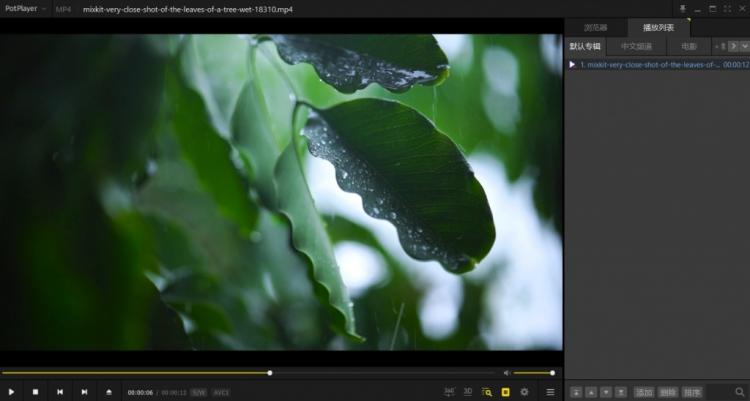Open the hamburger menu in control bar
Screen dimensions: 750x401
(x=549, y=392)
